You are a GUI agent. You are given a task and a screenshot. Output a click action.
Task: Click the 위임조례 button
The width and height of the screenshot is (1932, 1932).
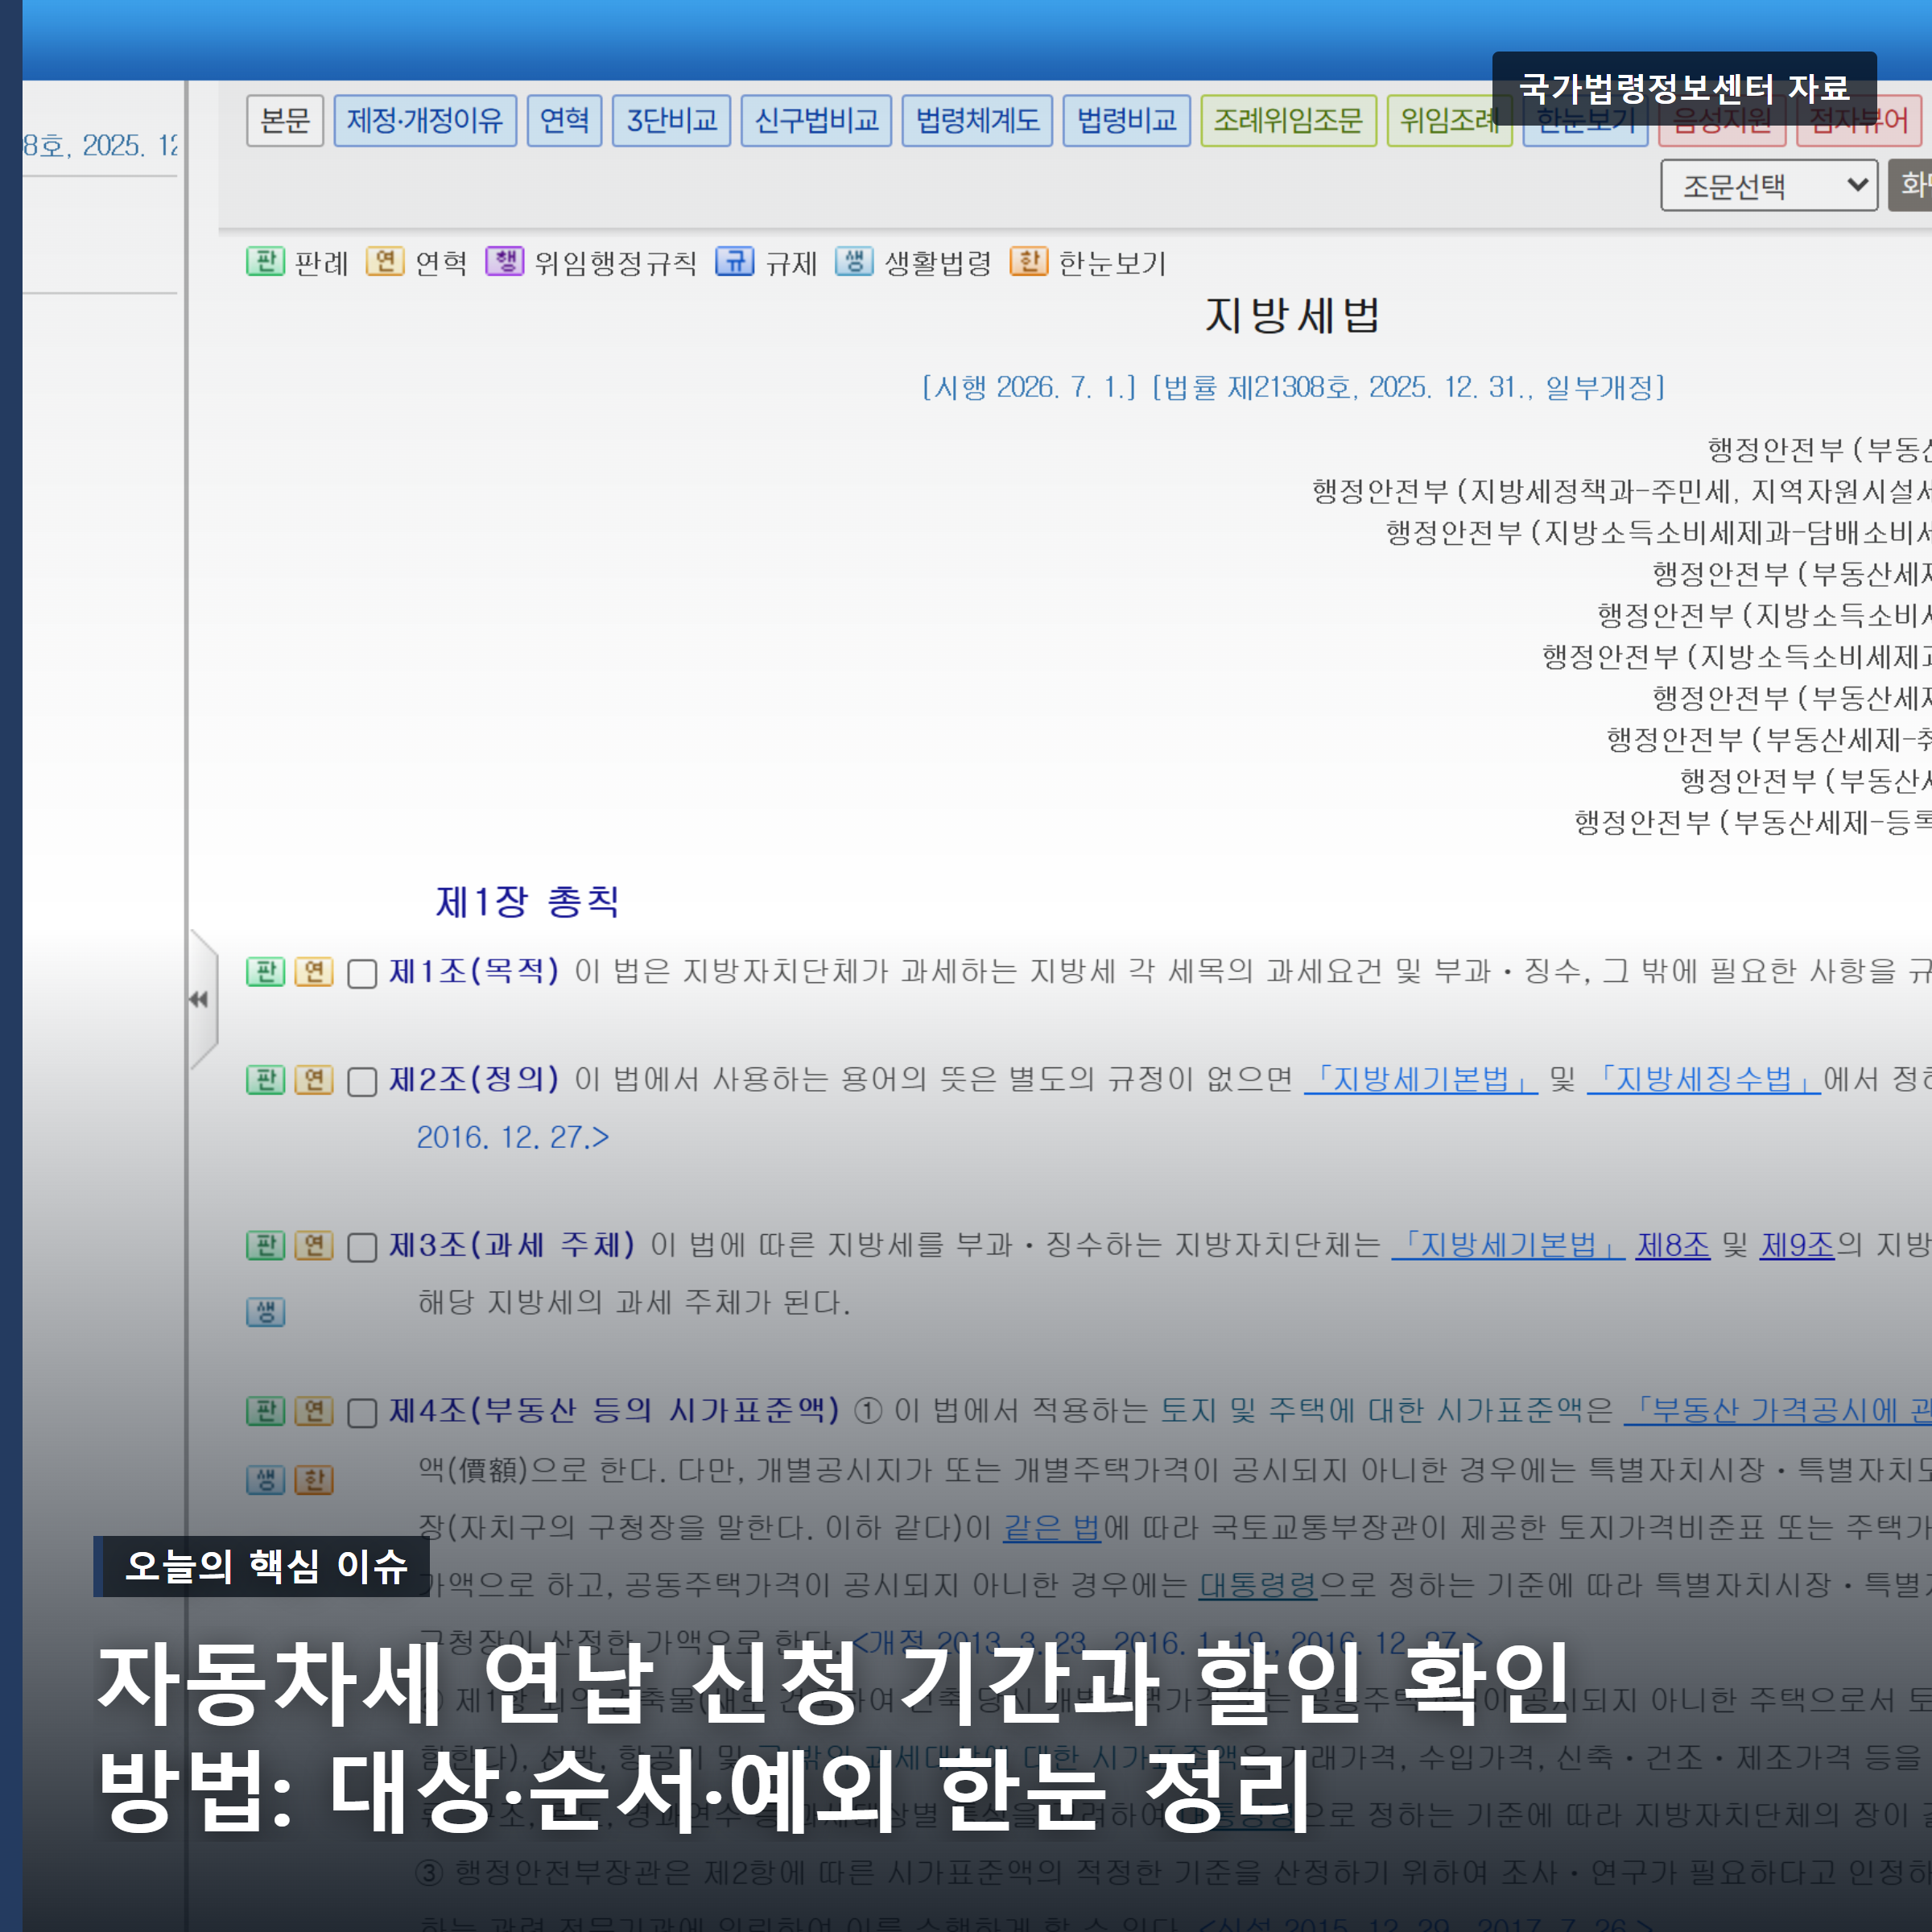[1449, 121]
